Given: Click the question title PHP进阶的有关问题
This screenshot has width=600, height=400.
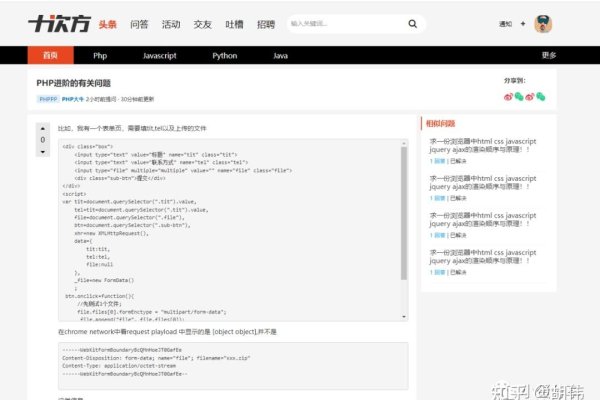Looking at the screenshot, I should (73, 83).
